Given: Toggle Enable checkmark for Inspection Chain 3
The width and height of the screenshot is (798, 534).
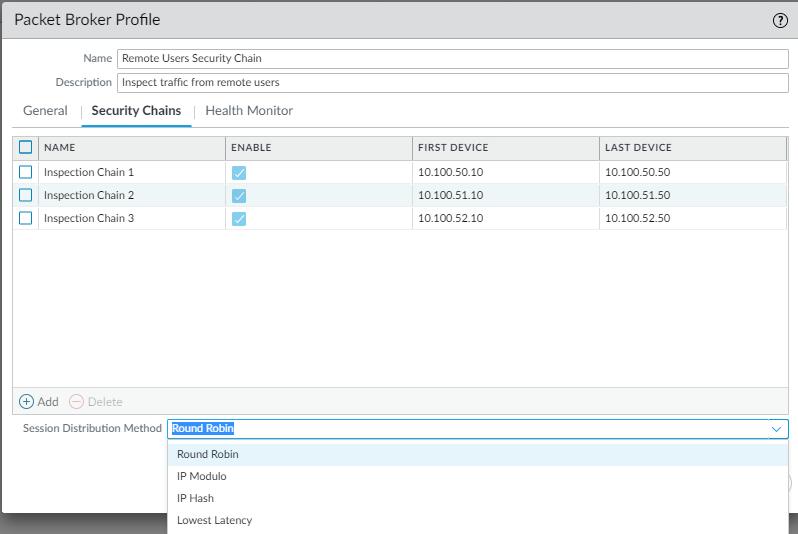Looking at the screenshot, I should [x=239, y=219].
